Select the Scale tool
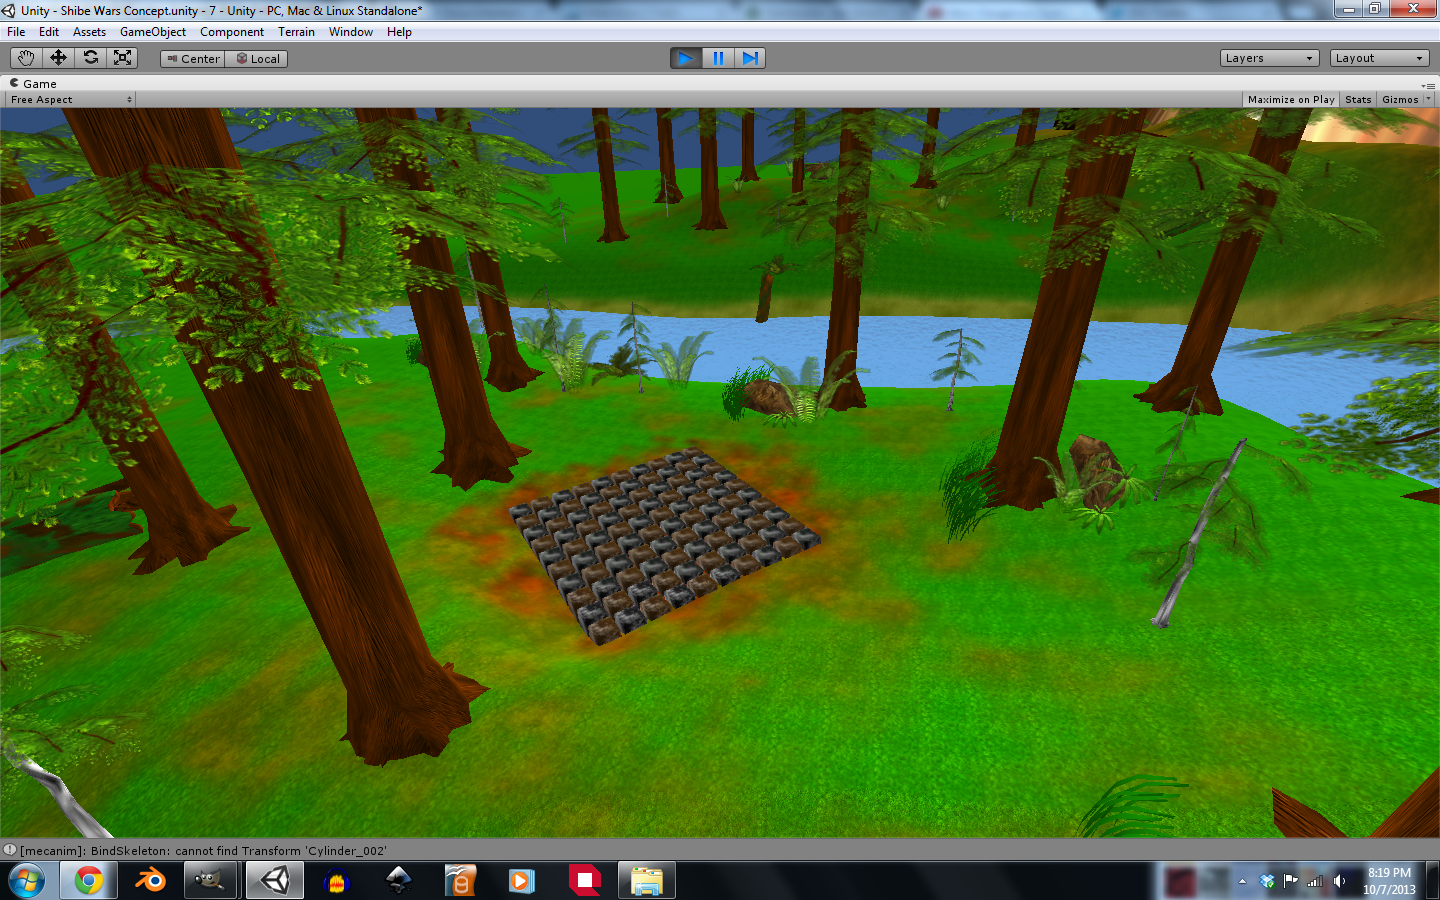The height and width of the screenshot is (900, 1440). (122, 58)
